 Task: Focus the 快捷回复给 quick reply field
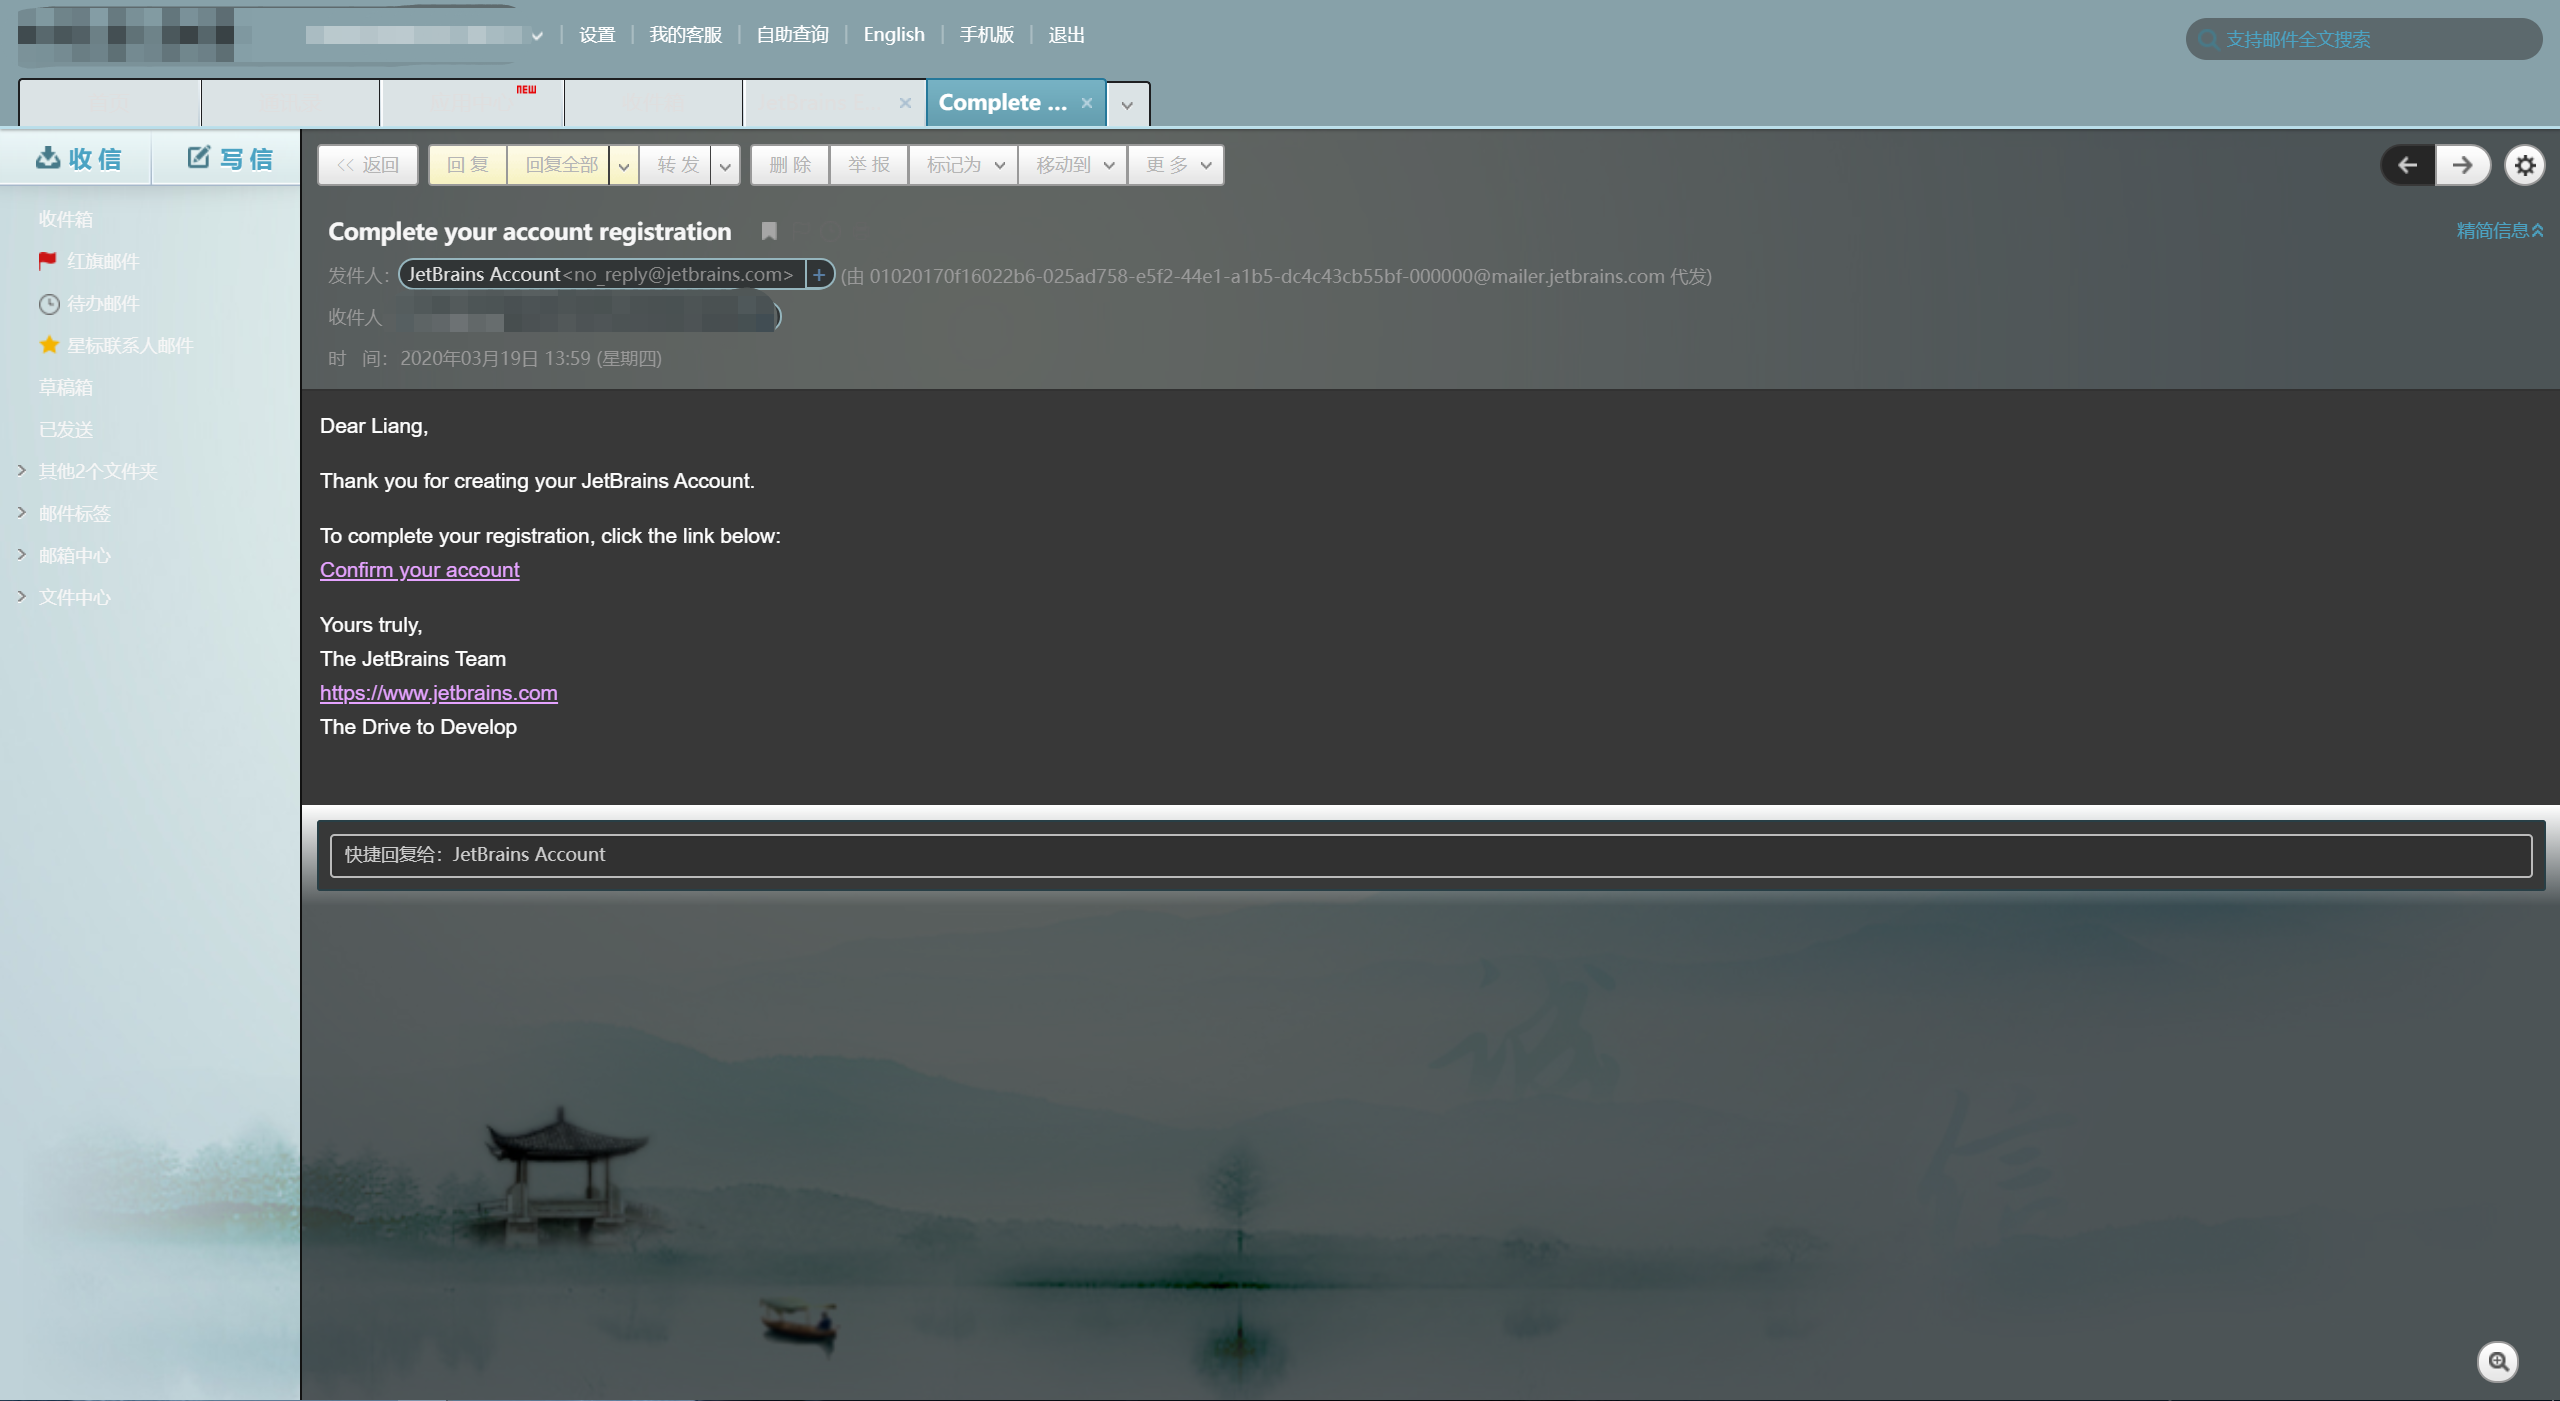(x=1431, y=855)
